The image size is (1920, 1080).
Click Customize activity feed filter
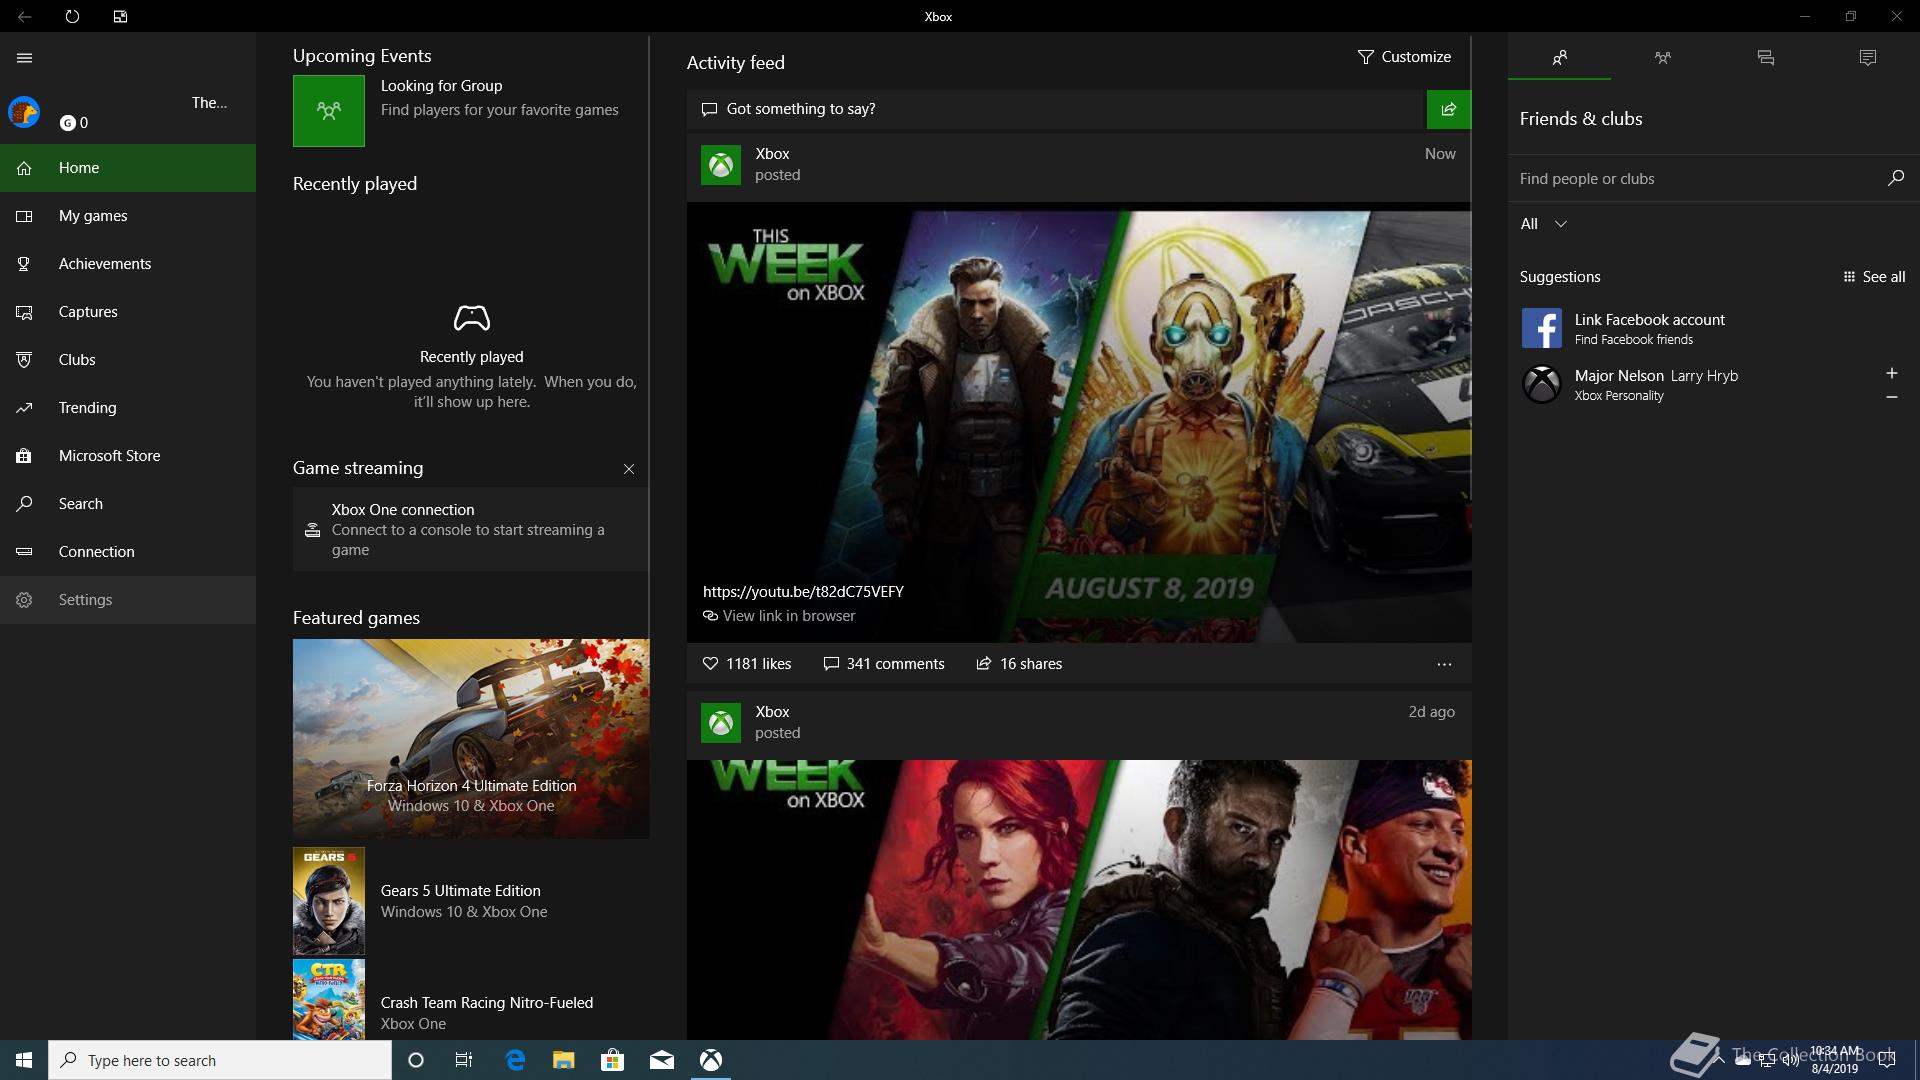tap(1404, 57)
